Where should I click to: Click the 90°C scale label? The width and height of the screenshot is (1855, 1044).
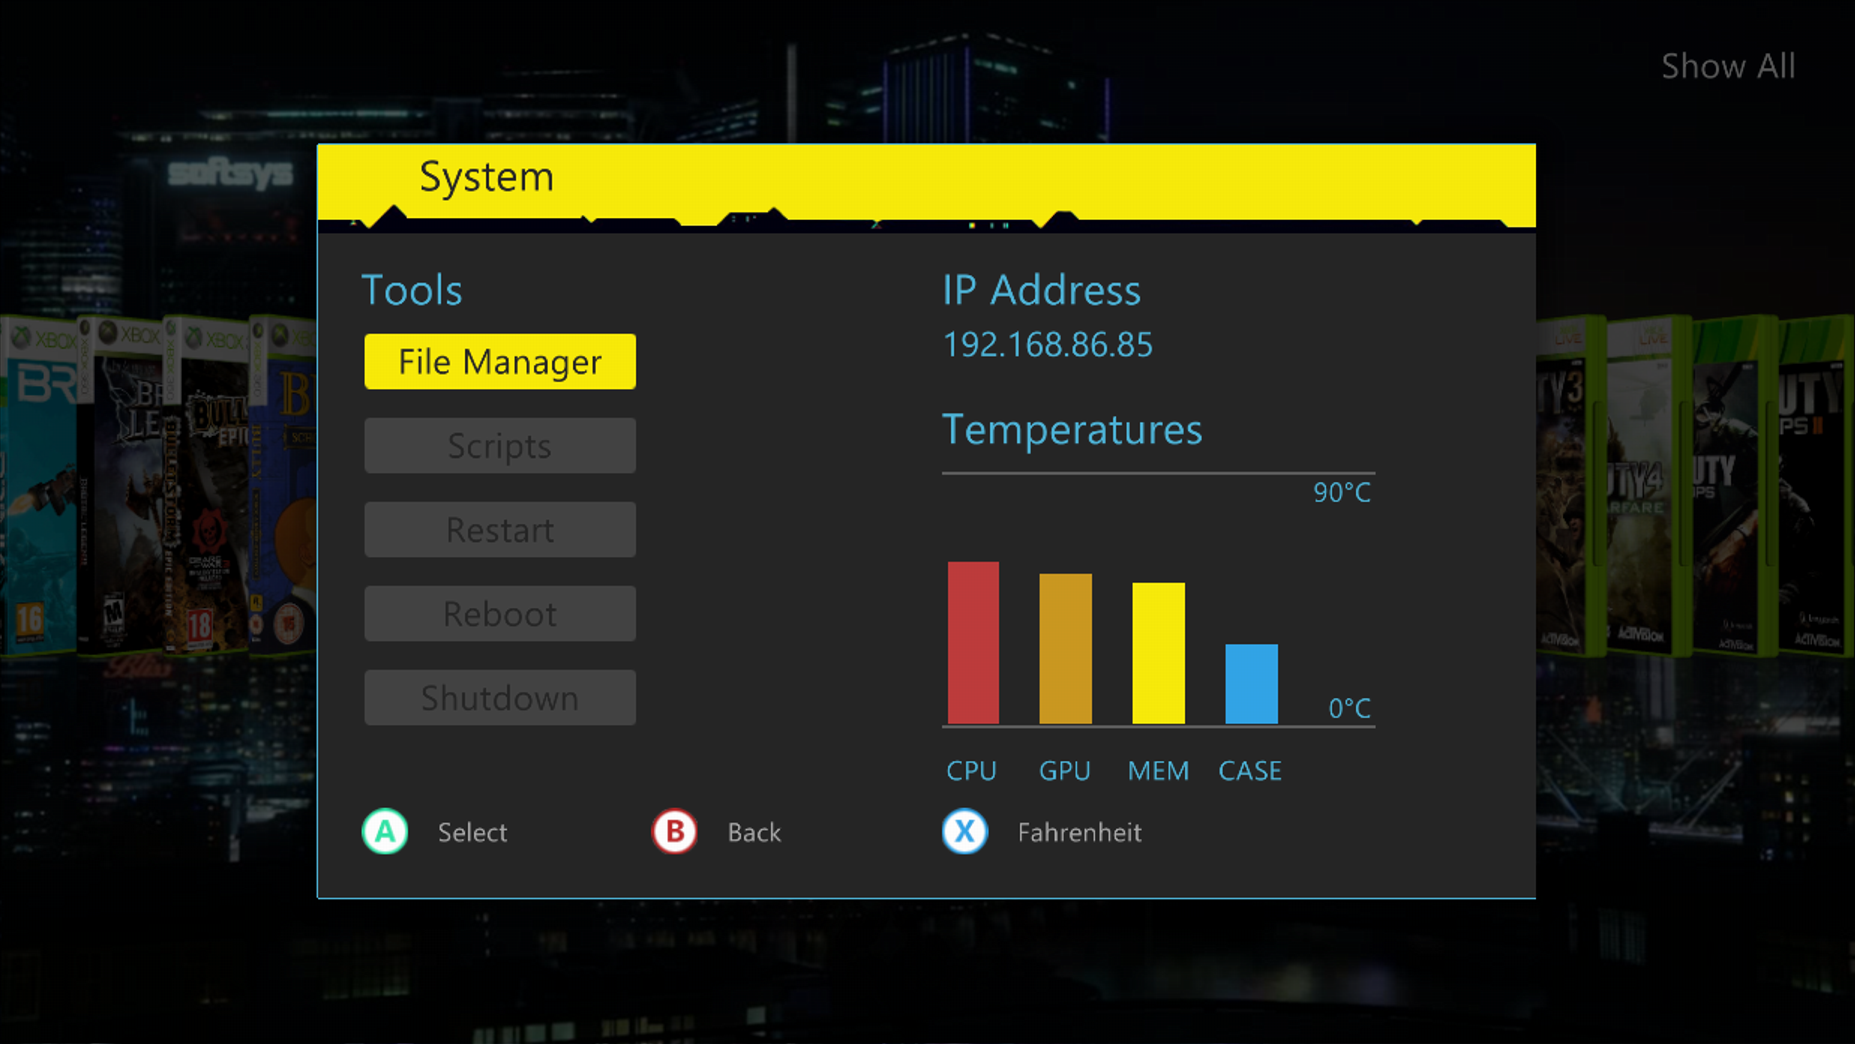pyautogui.click(x=1342, y=492)
